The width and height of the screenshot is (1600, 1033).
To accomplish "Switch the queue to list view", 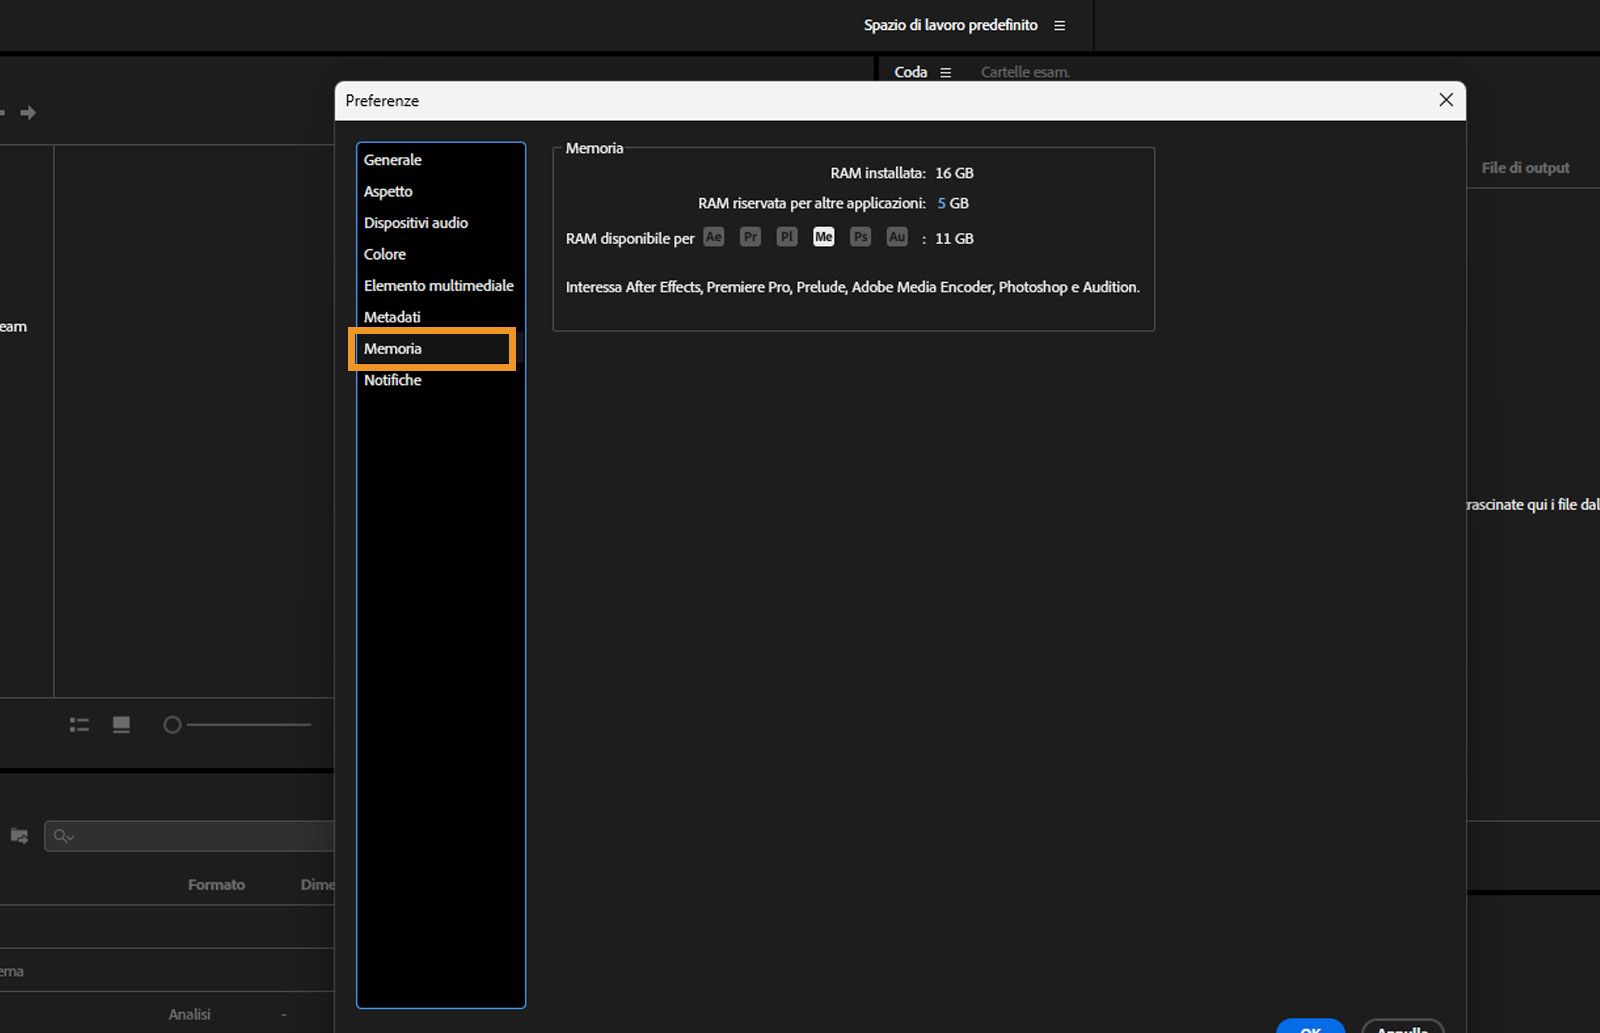I will [79, 724].
